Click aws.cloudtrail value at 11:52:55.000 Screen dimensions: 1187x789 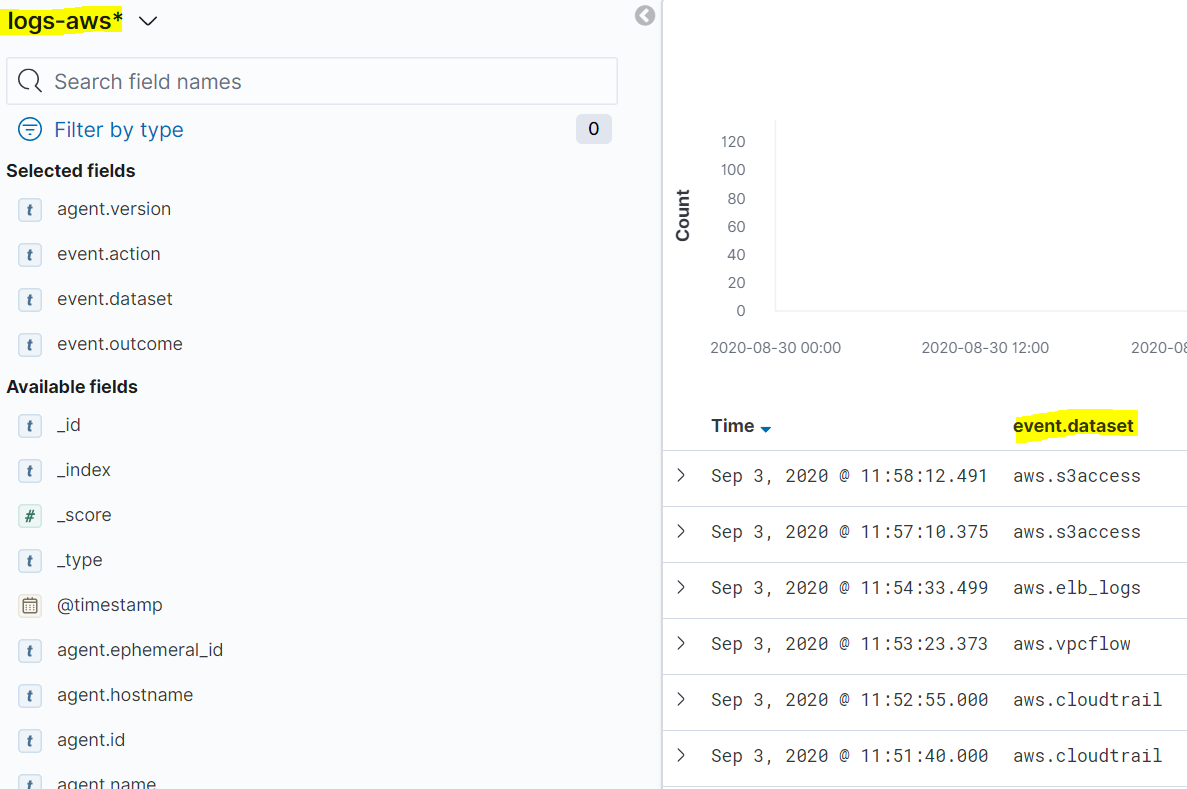pyautogui.click(x=1087, y=700)
